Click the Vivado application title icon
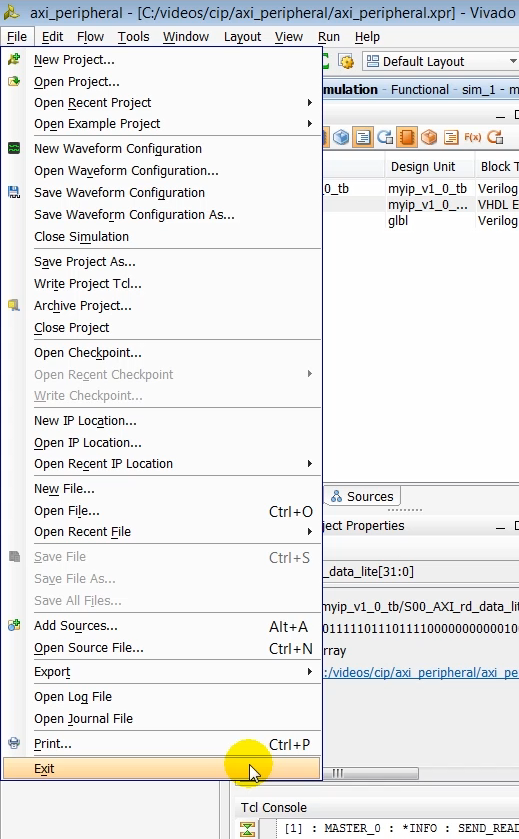 (x=11, y=12)
